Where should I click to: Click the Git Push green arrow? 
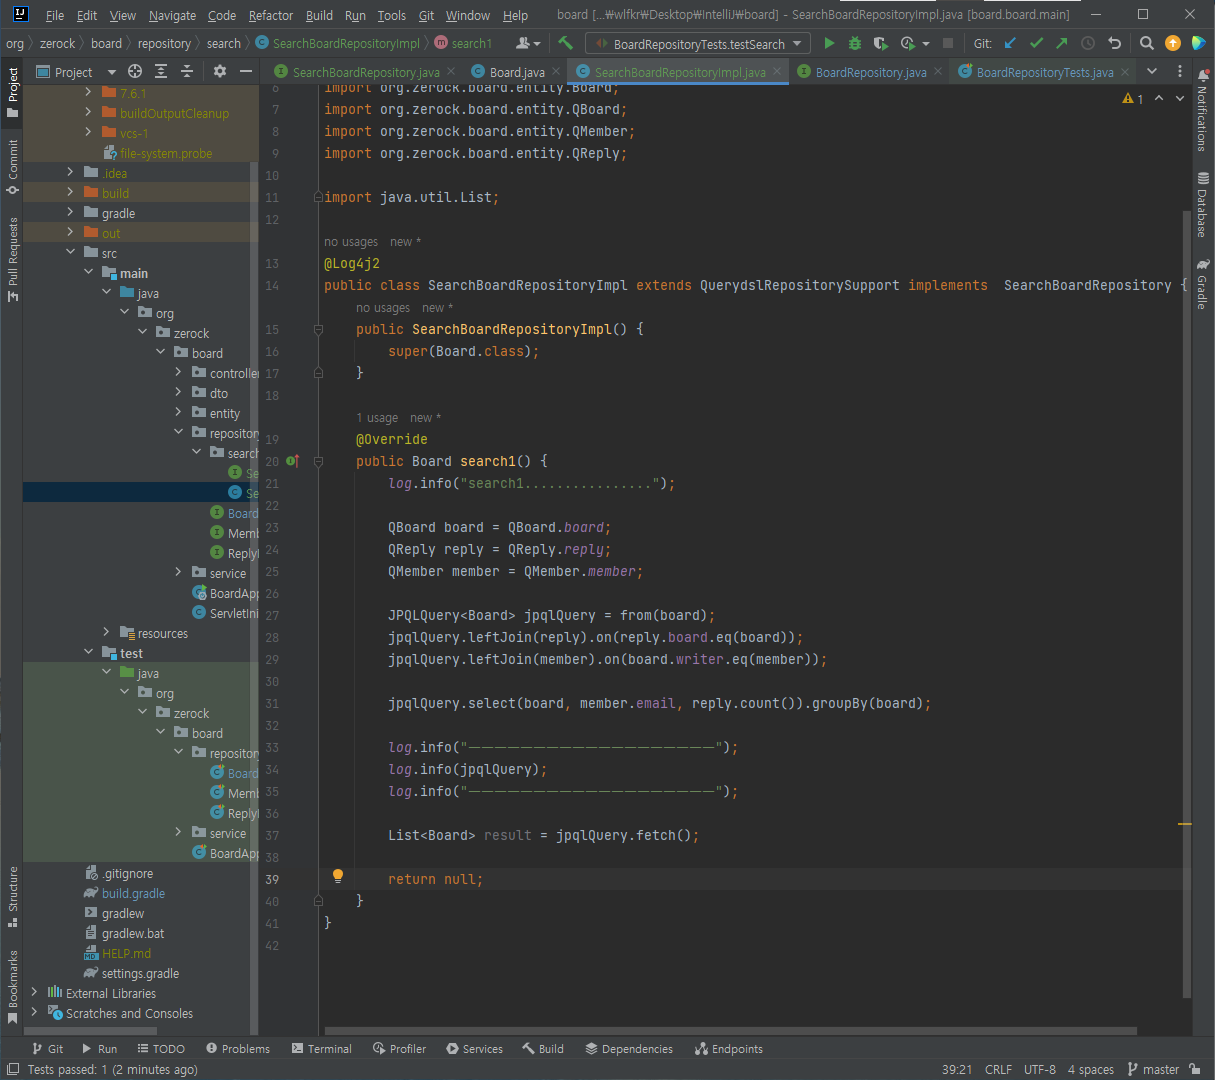(x=1062, y=43)
